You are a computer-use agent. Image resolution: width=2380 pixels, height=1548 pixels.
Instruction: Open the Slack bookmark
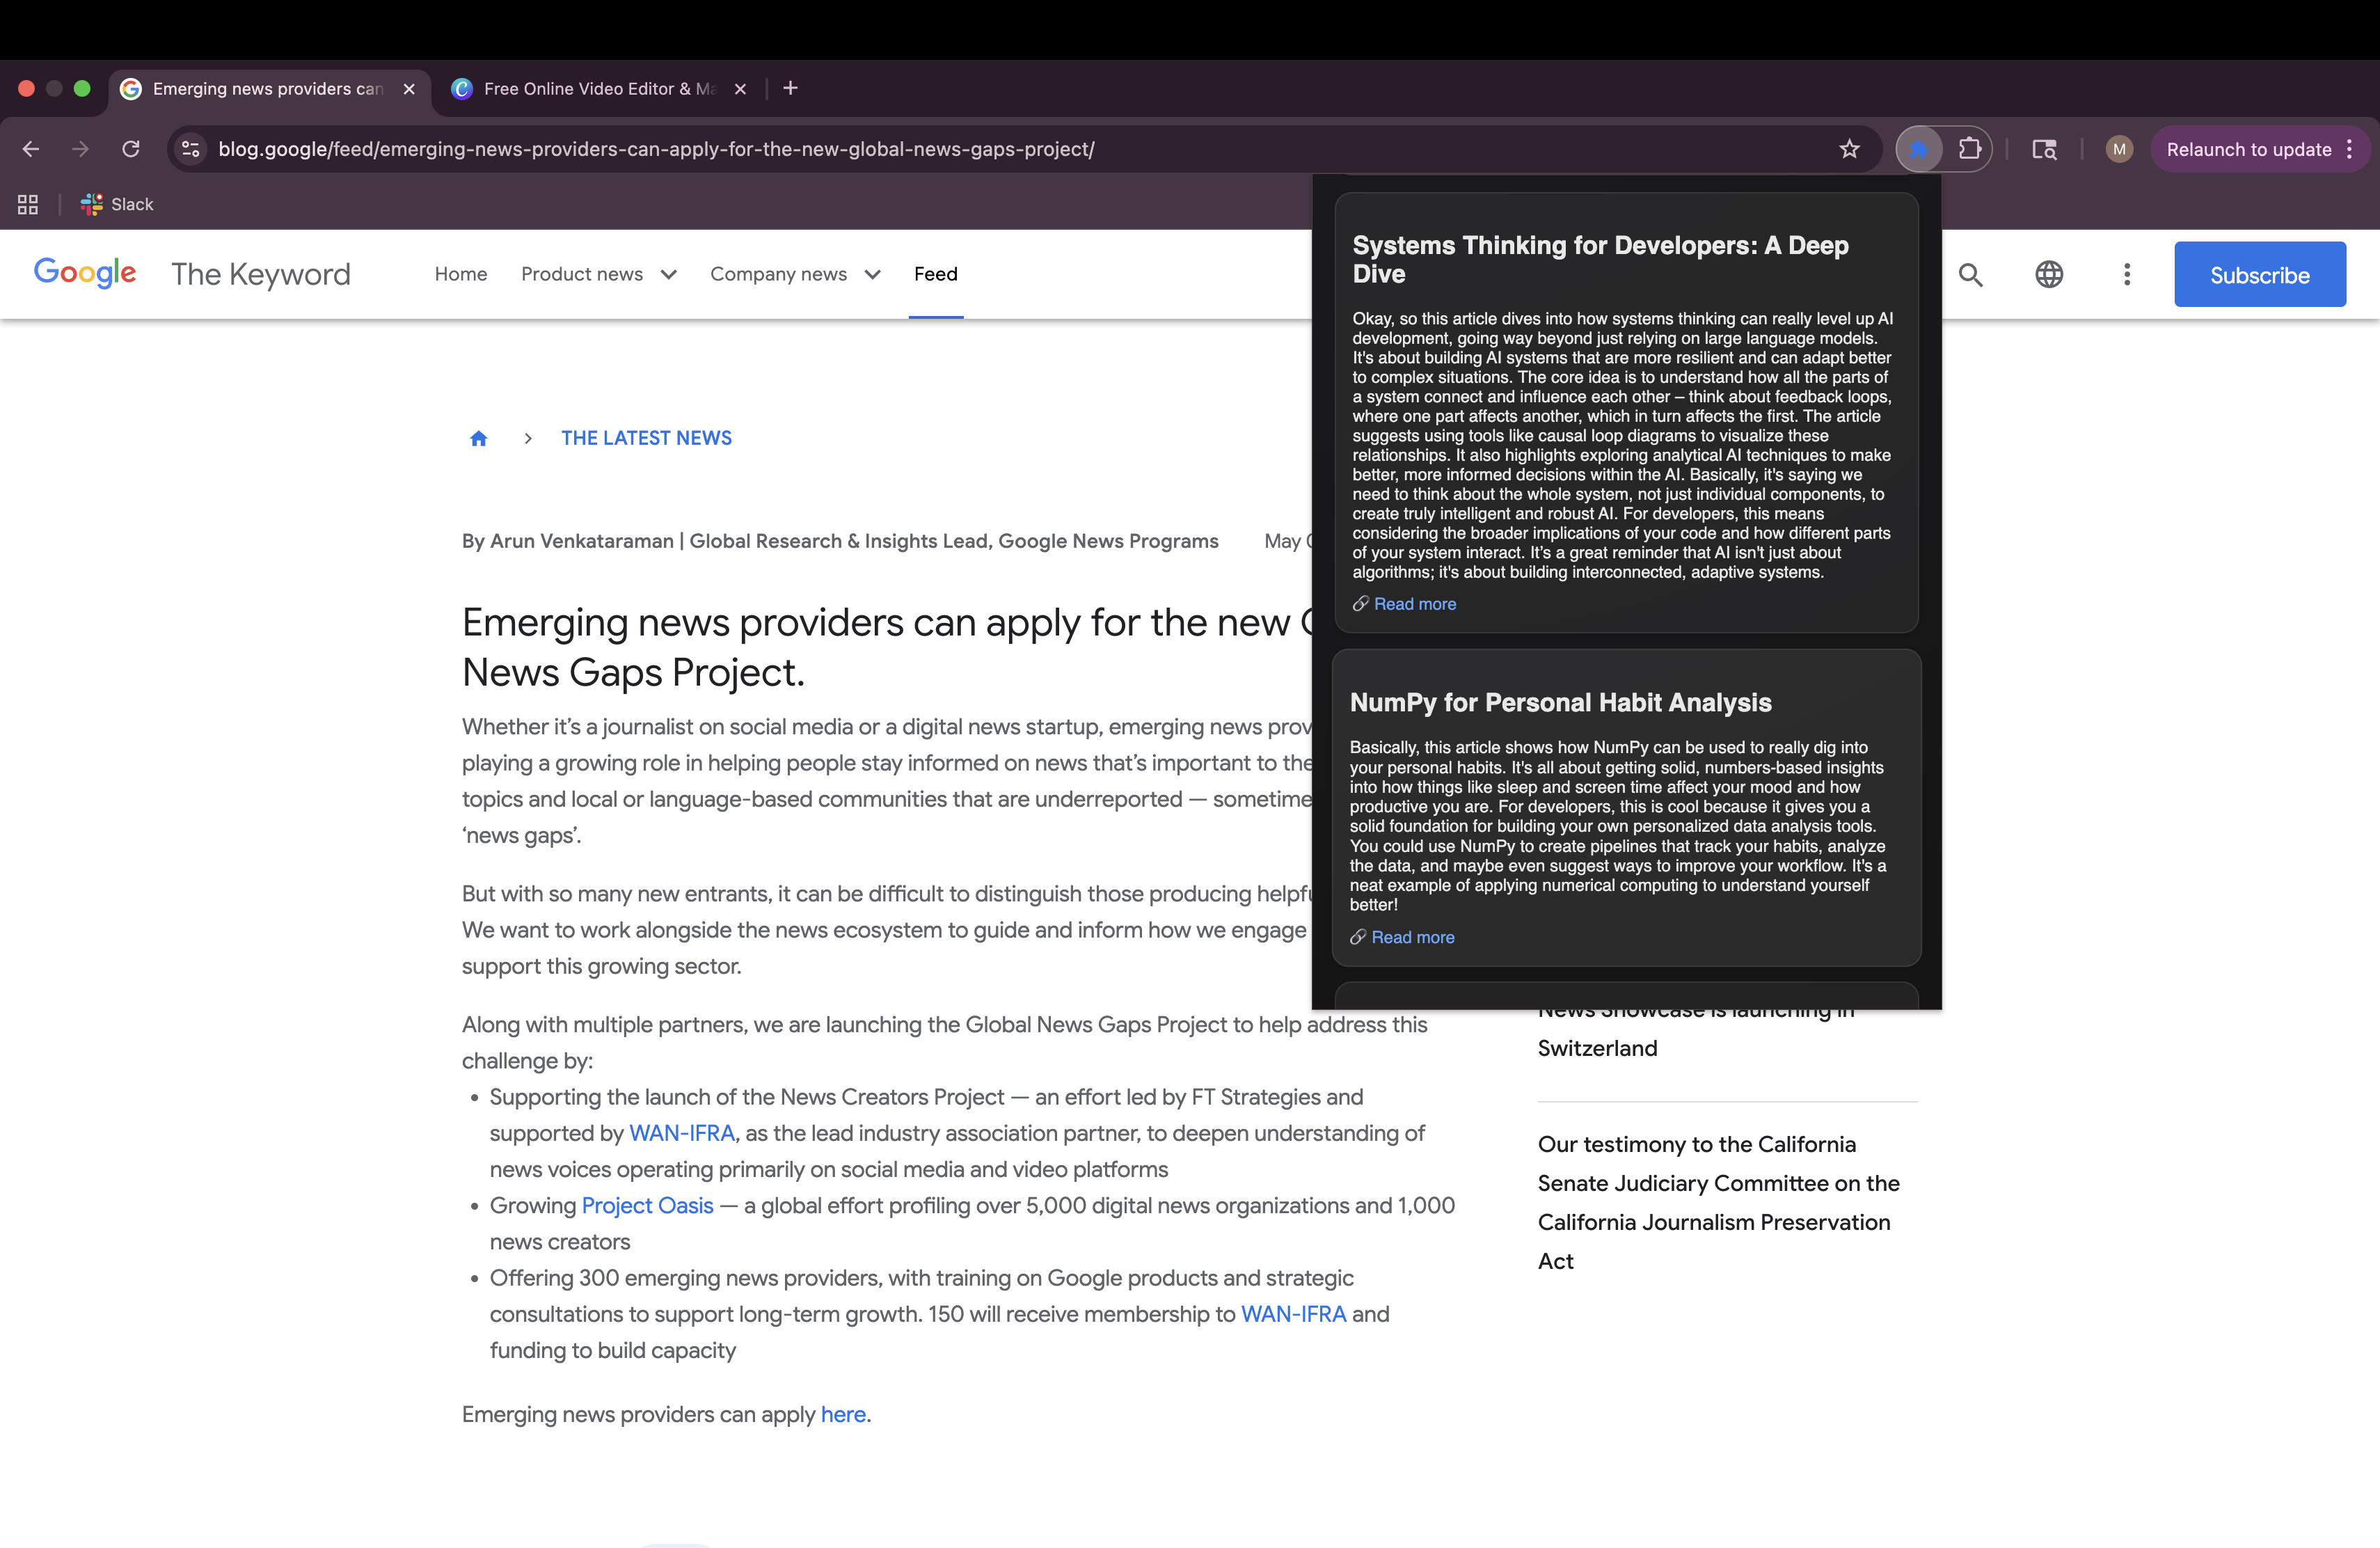click(118, 204)
